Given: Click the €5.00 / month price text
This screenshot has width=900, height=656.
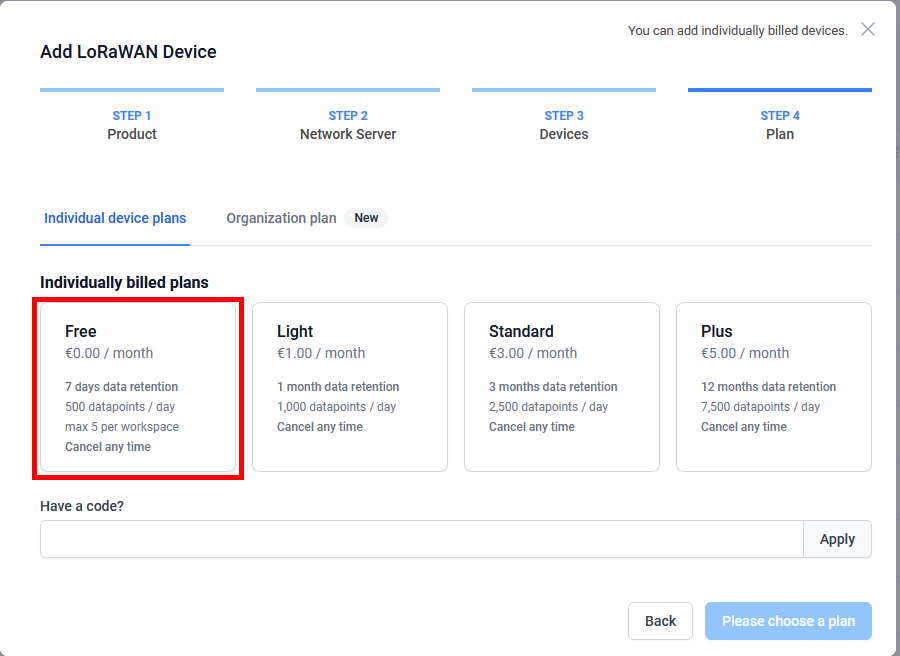Looking at the screenshot, I should coord(745,353).
